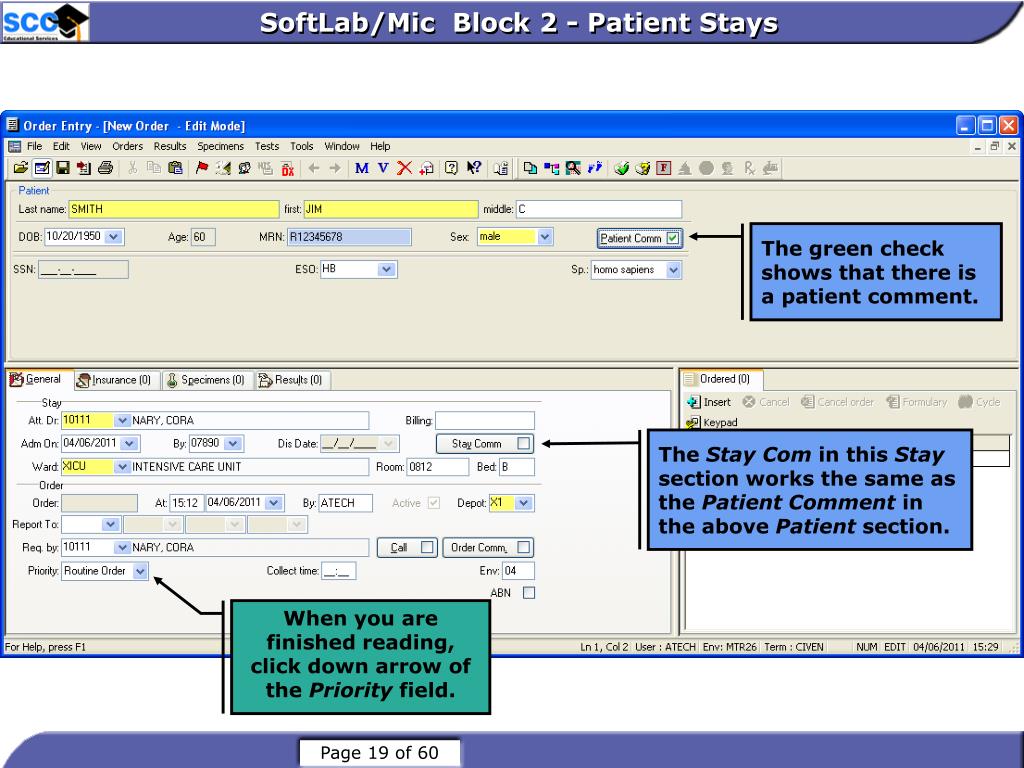
Task: Select the Ordered (0) tab
Action: [720, 379]
